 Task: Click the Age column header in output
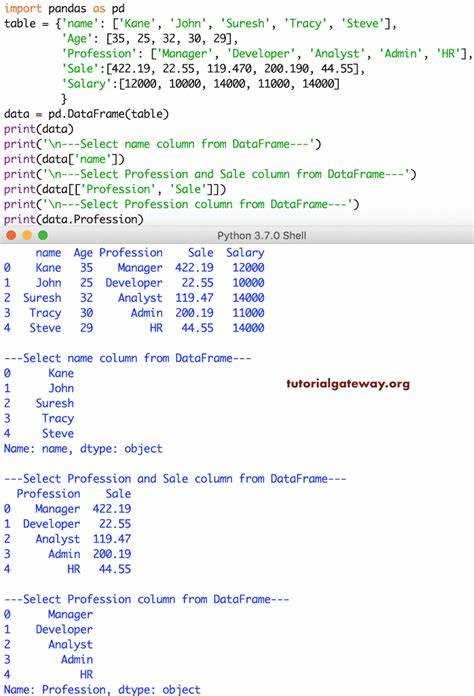(83, 253)
